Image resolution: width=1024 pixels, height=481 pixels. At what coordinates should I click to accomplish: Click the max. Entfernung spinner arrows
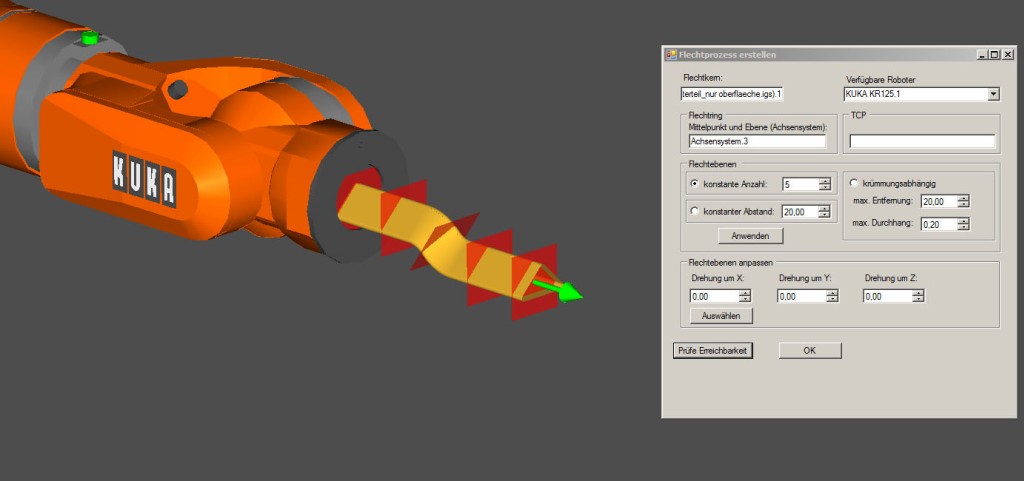(962, 201)
